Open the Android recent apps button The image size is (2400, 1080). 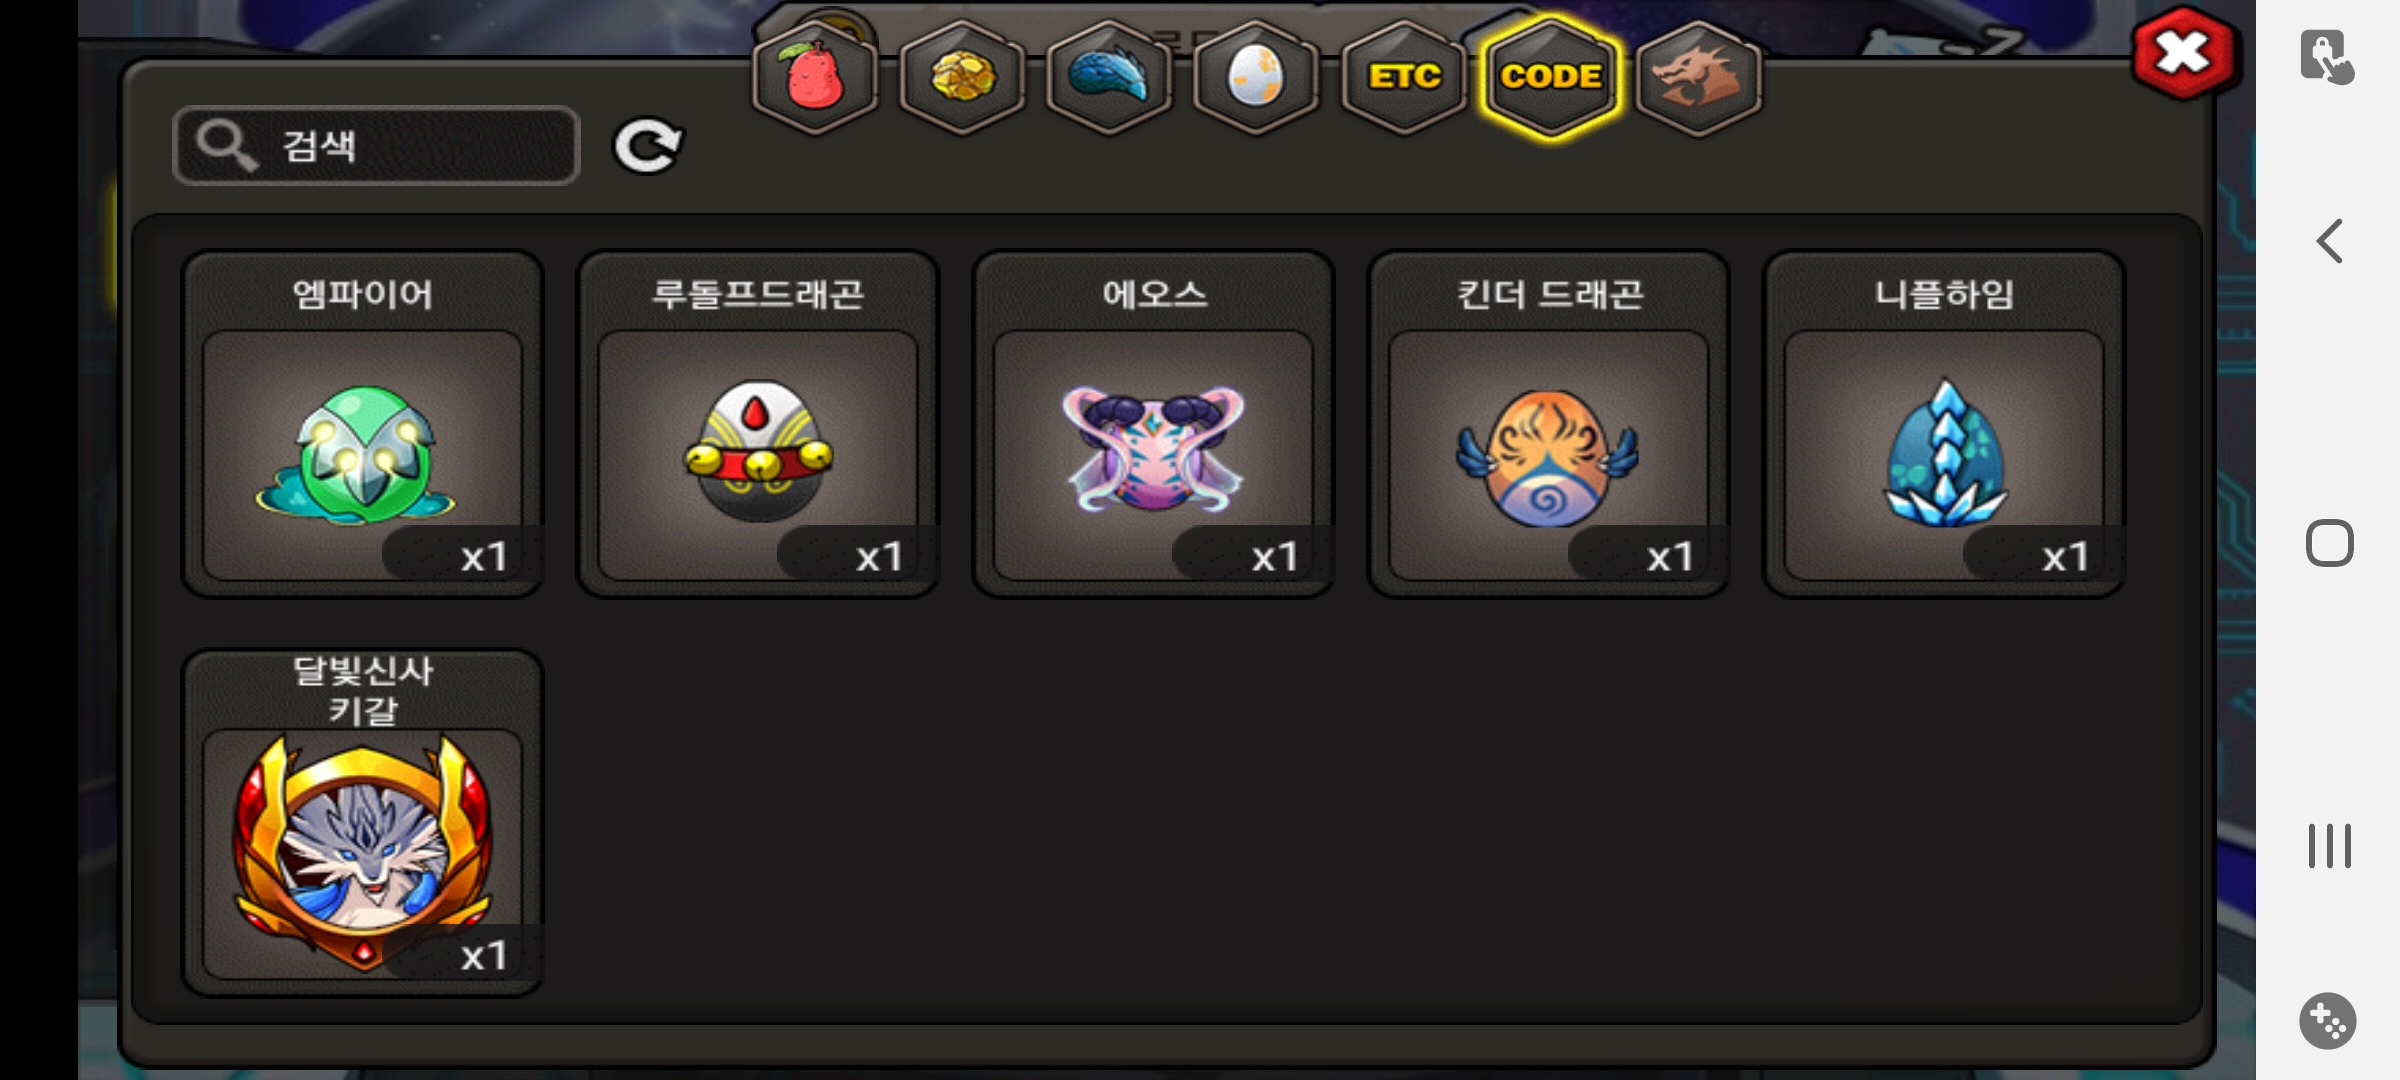2330,846
